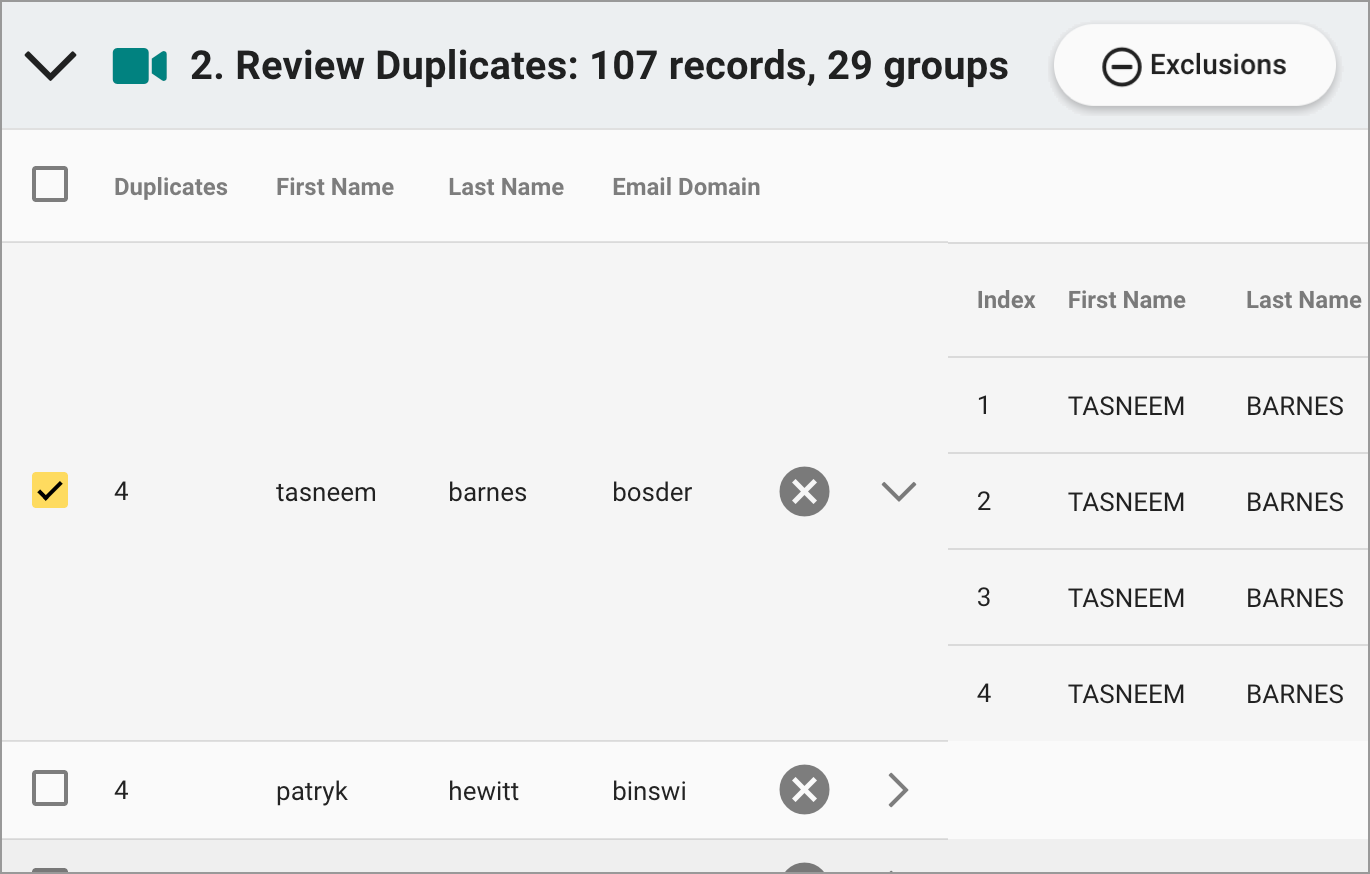Click the Duplicates column header
The image size is (1370, 874).
coord(171,187)
